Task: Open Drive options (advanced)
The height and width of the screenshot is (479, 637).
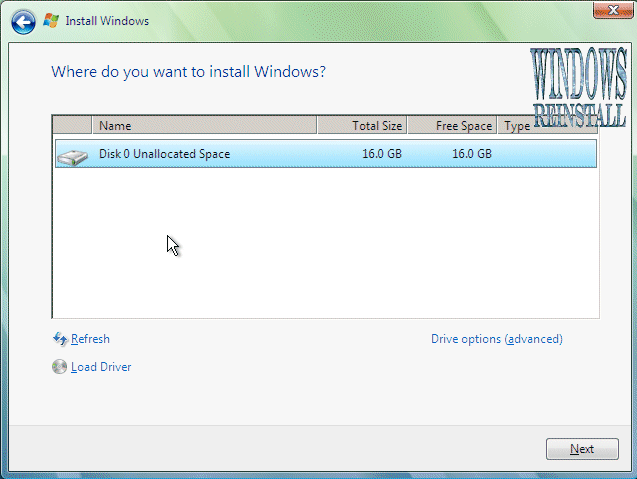Action: tap(496, 340)
